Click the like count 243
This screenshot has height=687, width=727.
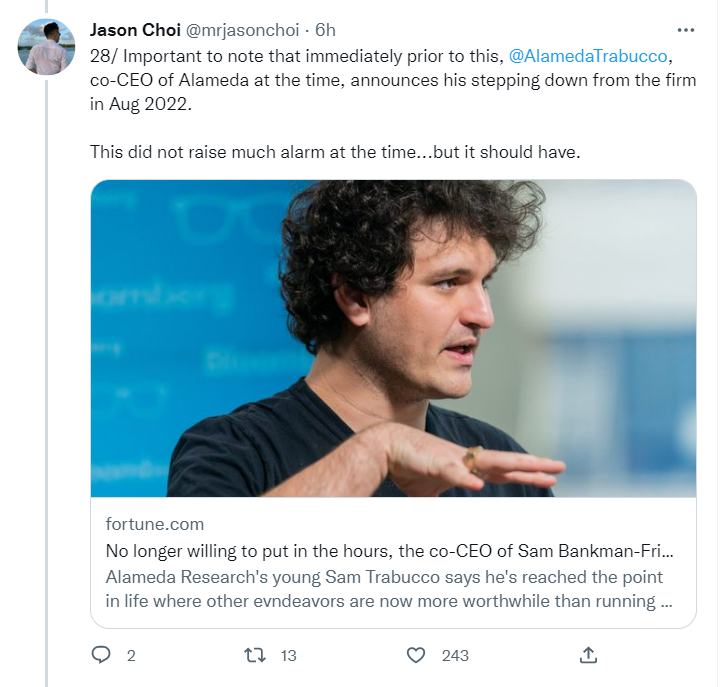click(x=455, y=656)
